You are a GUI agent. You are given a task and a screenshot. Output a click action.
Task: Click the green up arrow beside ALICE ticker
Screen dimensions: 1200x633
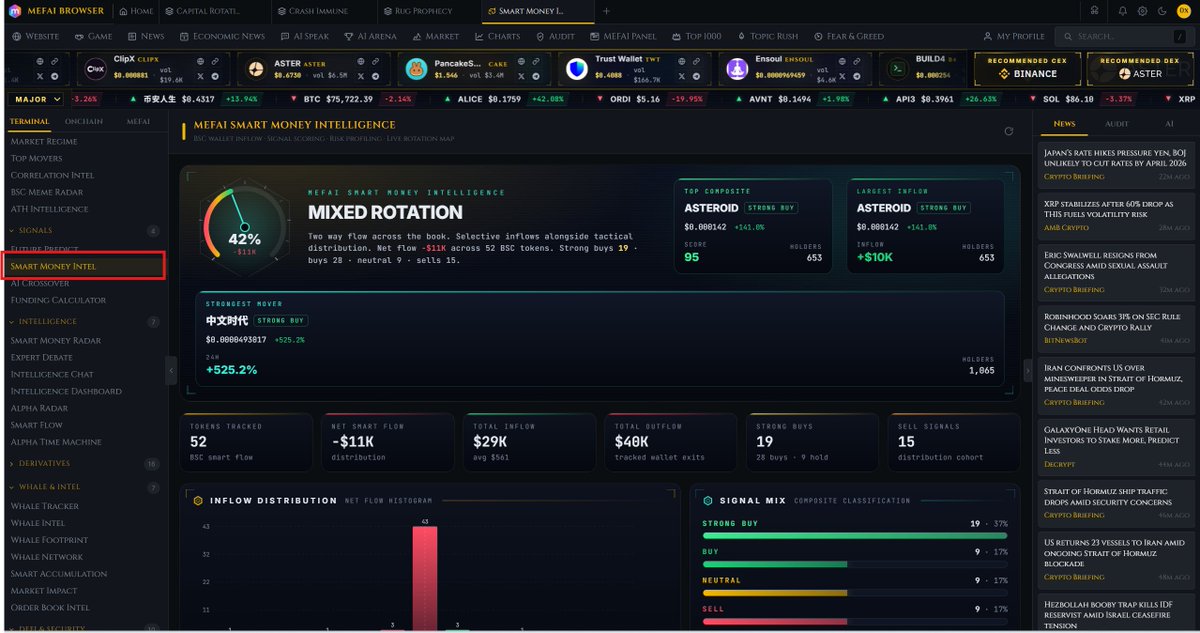[x=450, y=99]
